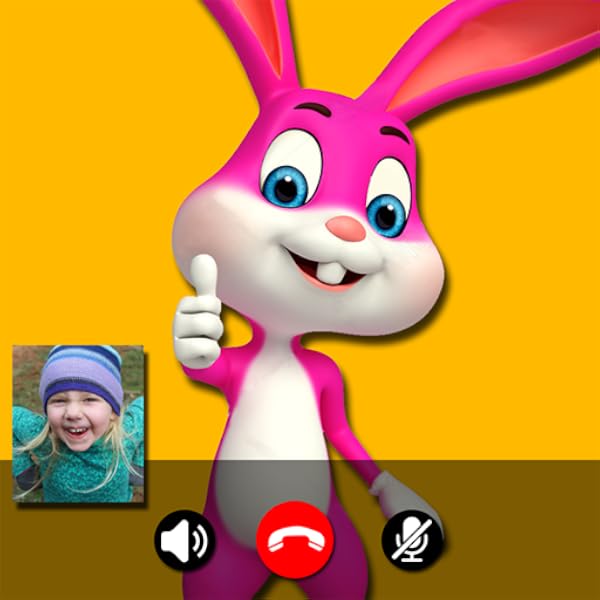
Task: Open the child's self-view video thumbnail
Action: [x=78, y=424]
